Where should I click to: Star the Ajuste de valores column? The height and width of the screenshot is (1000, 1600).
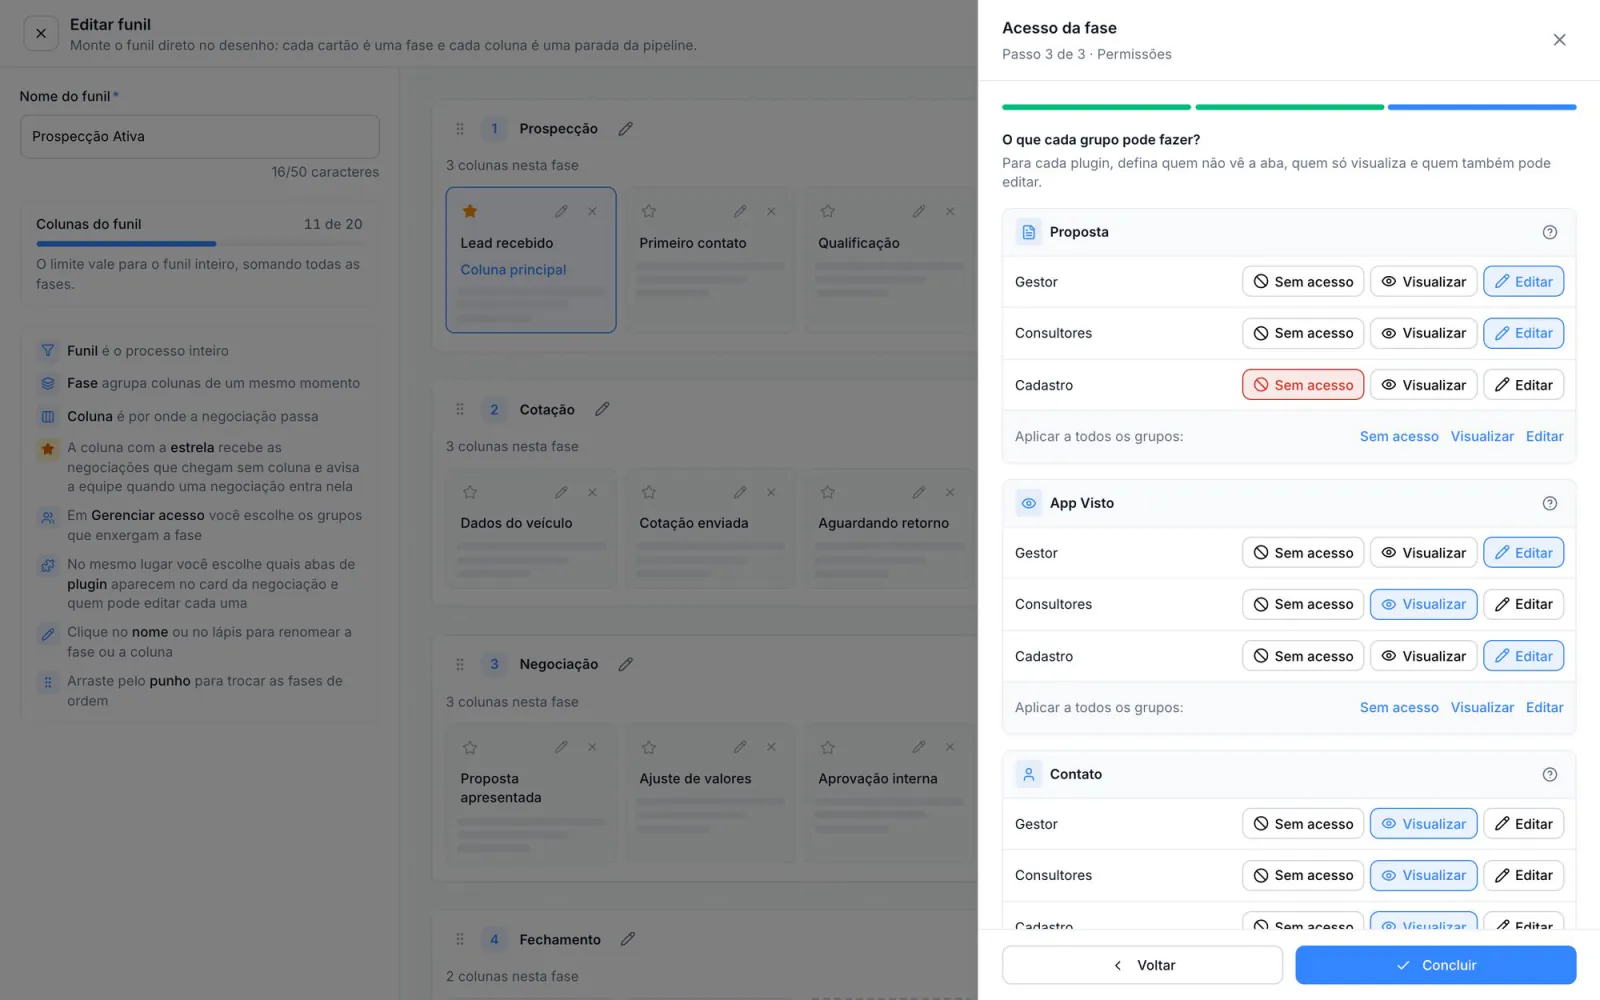tap(649, 747)
